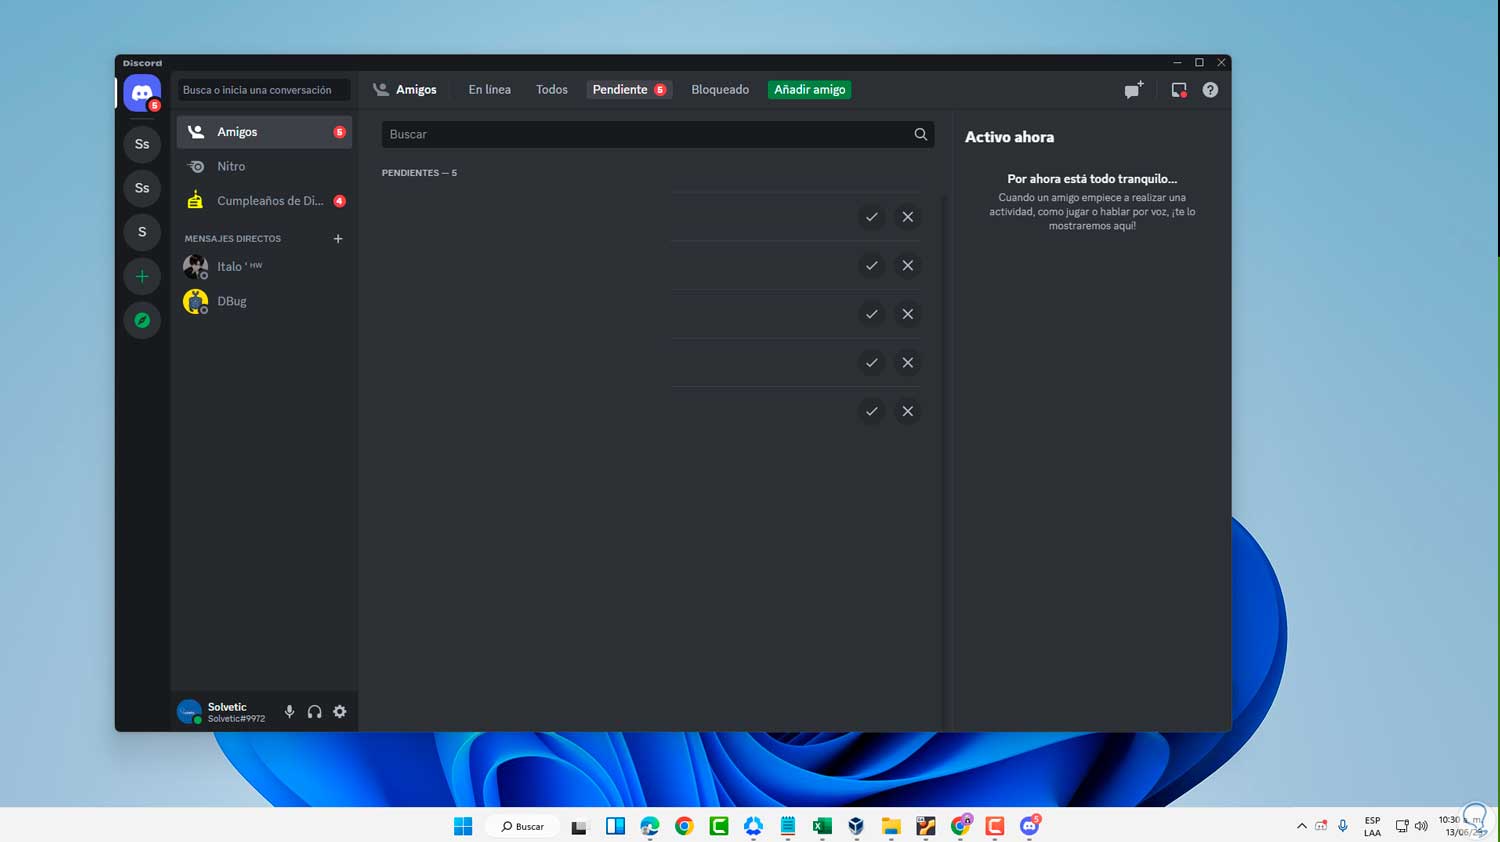Viewport: 1500px width, 842px height.
Task: Open the Discord home direct messages icon
Action: pos(142,93)
